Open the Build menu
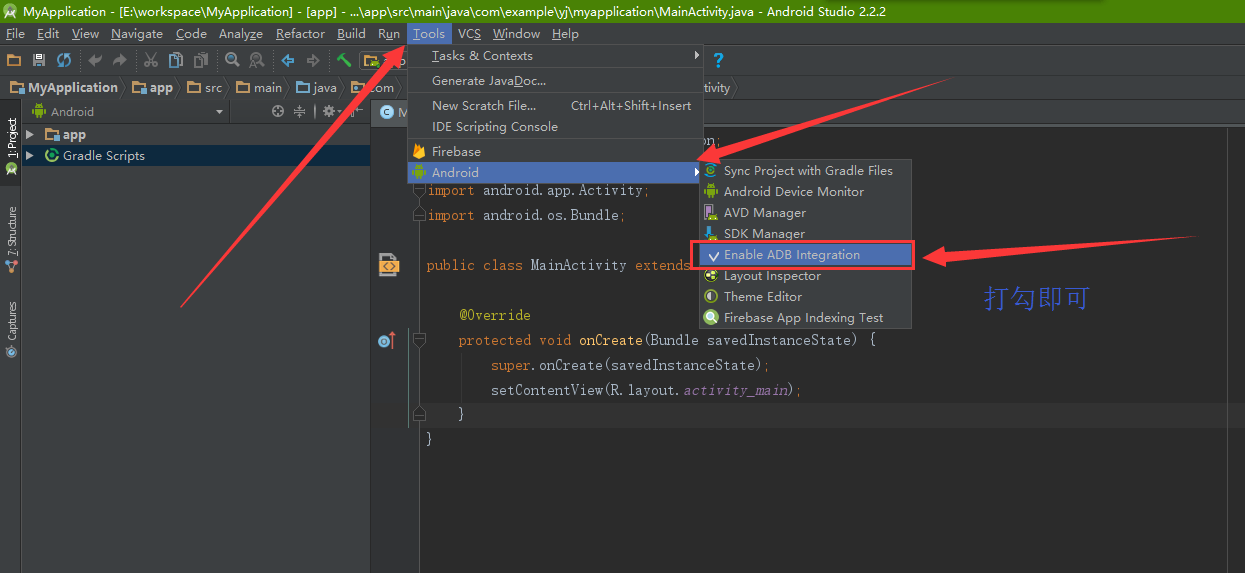Screen dimensions: 1245x573 pyautogui.click(x=351, y=33)
